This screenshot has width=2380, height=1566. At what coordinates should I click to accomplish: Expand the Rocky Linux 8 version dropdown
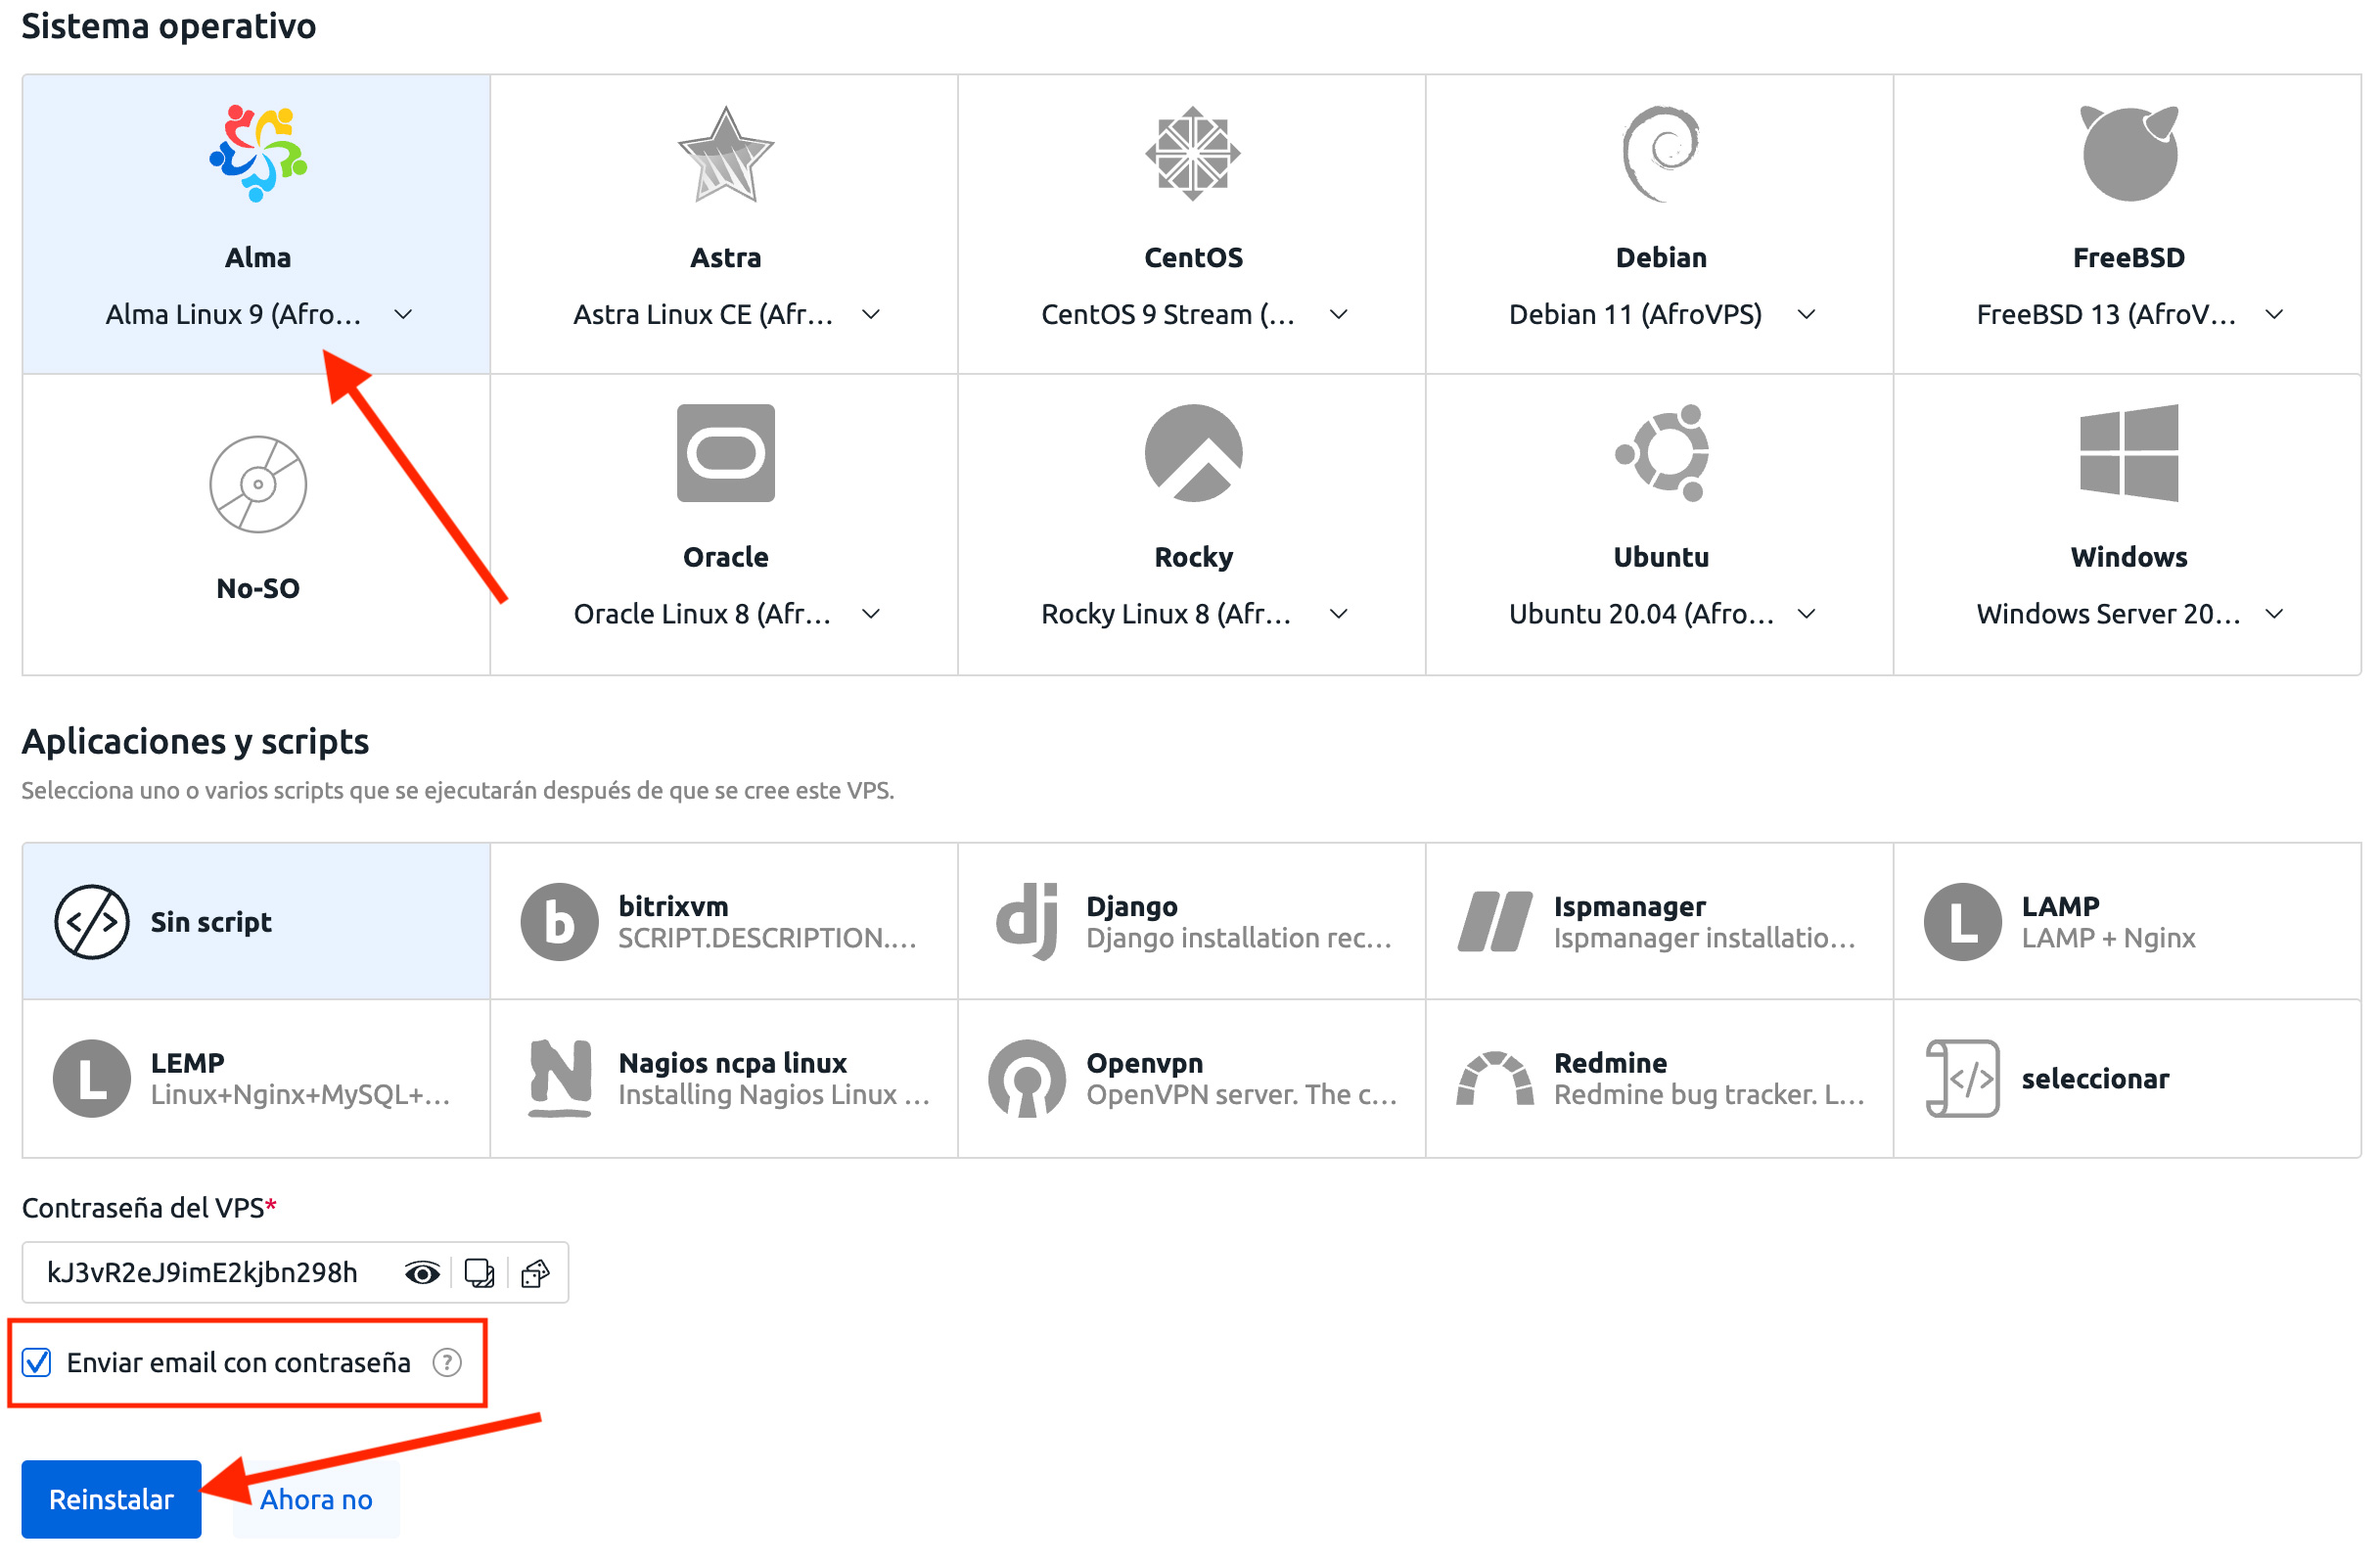click(1339, 613)
